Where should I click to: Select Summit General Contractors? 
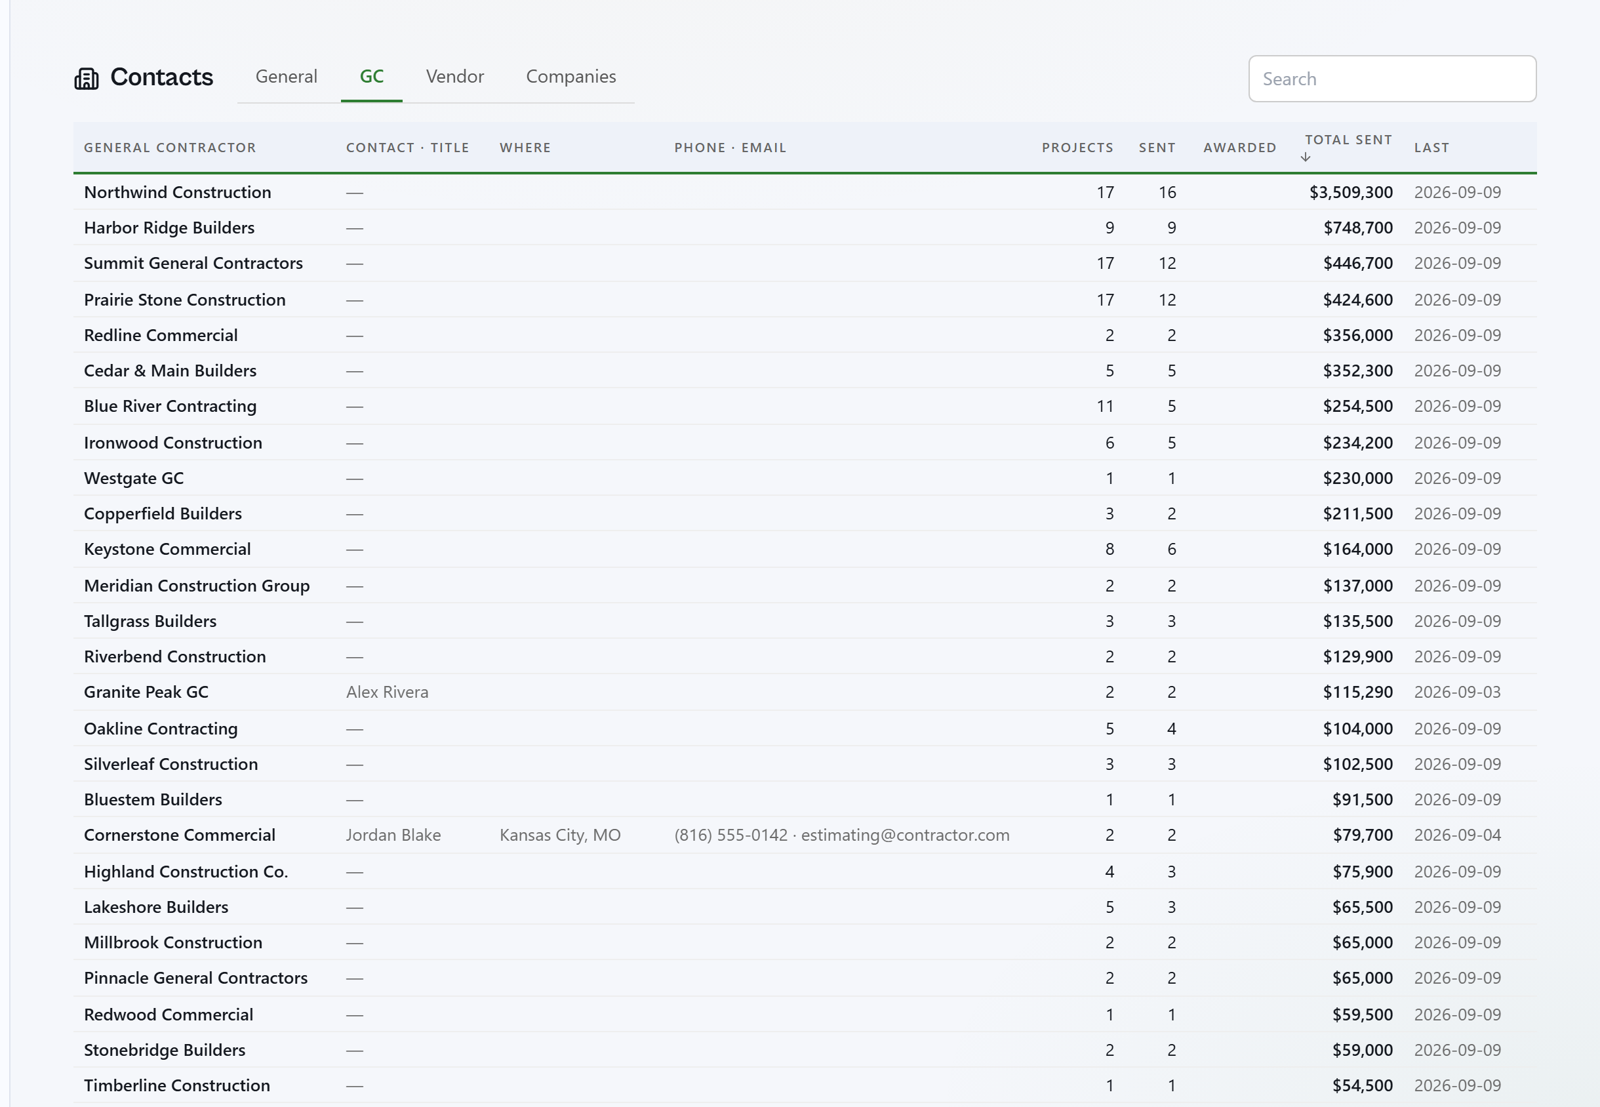[193, 263]
